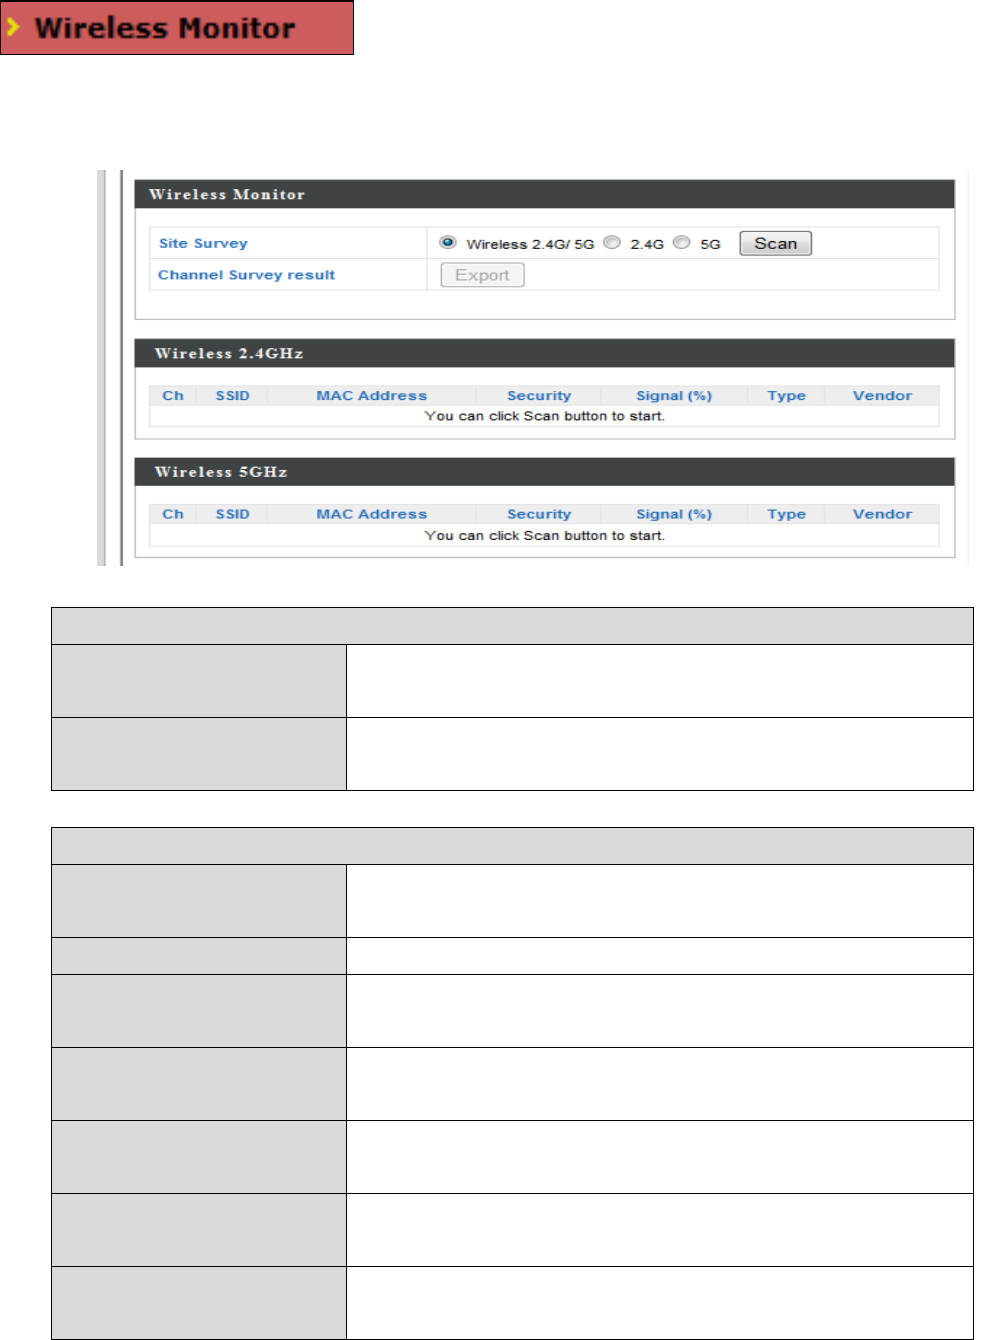Screen dimensions: 985x1340
Task: Click Signal (%) header in Wireless 5GHz table
Action: (674, 514)
